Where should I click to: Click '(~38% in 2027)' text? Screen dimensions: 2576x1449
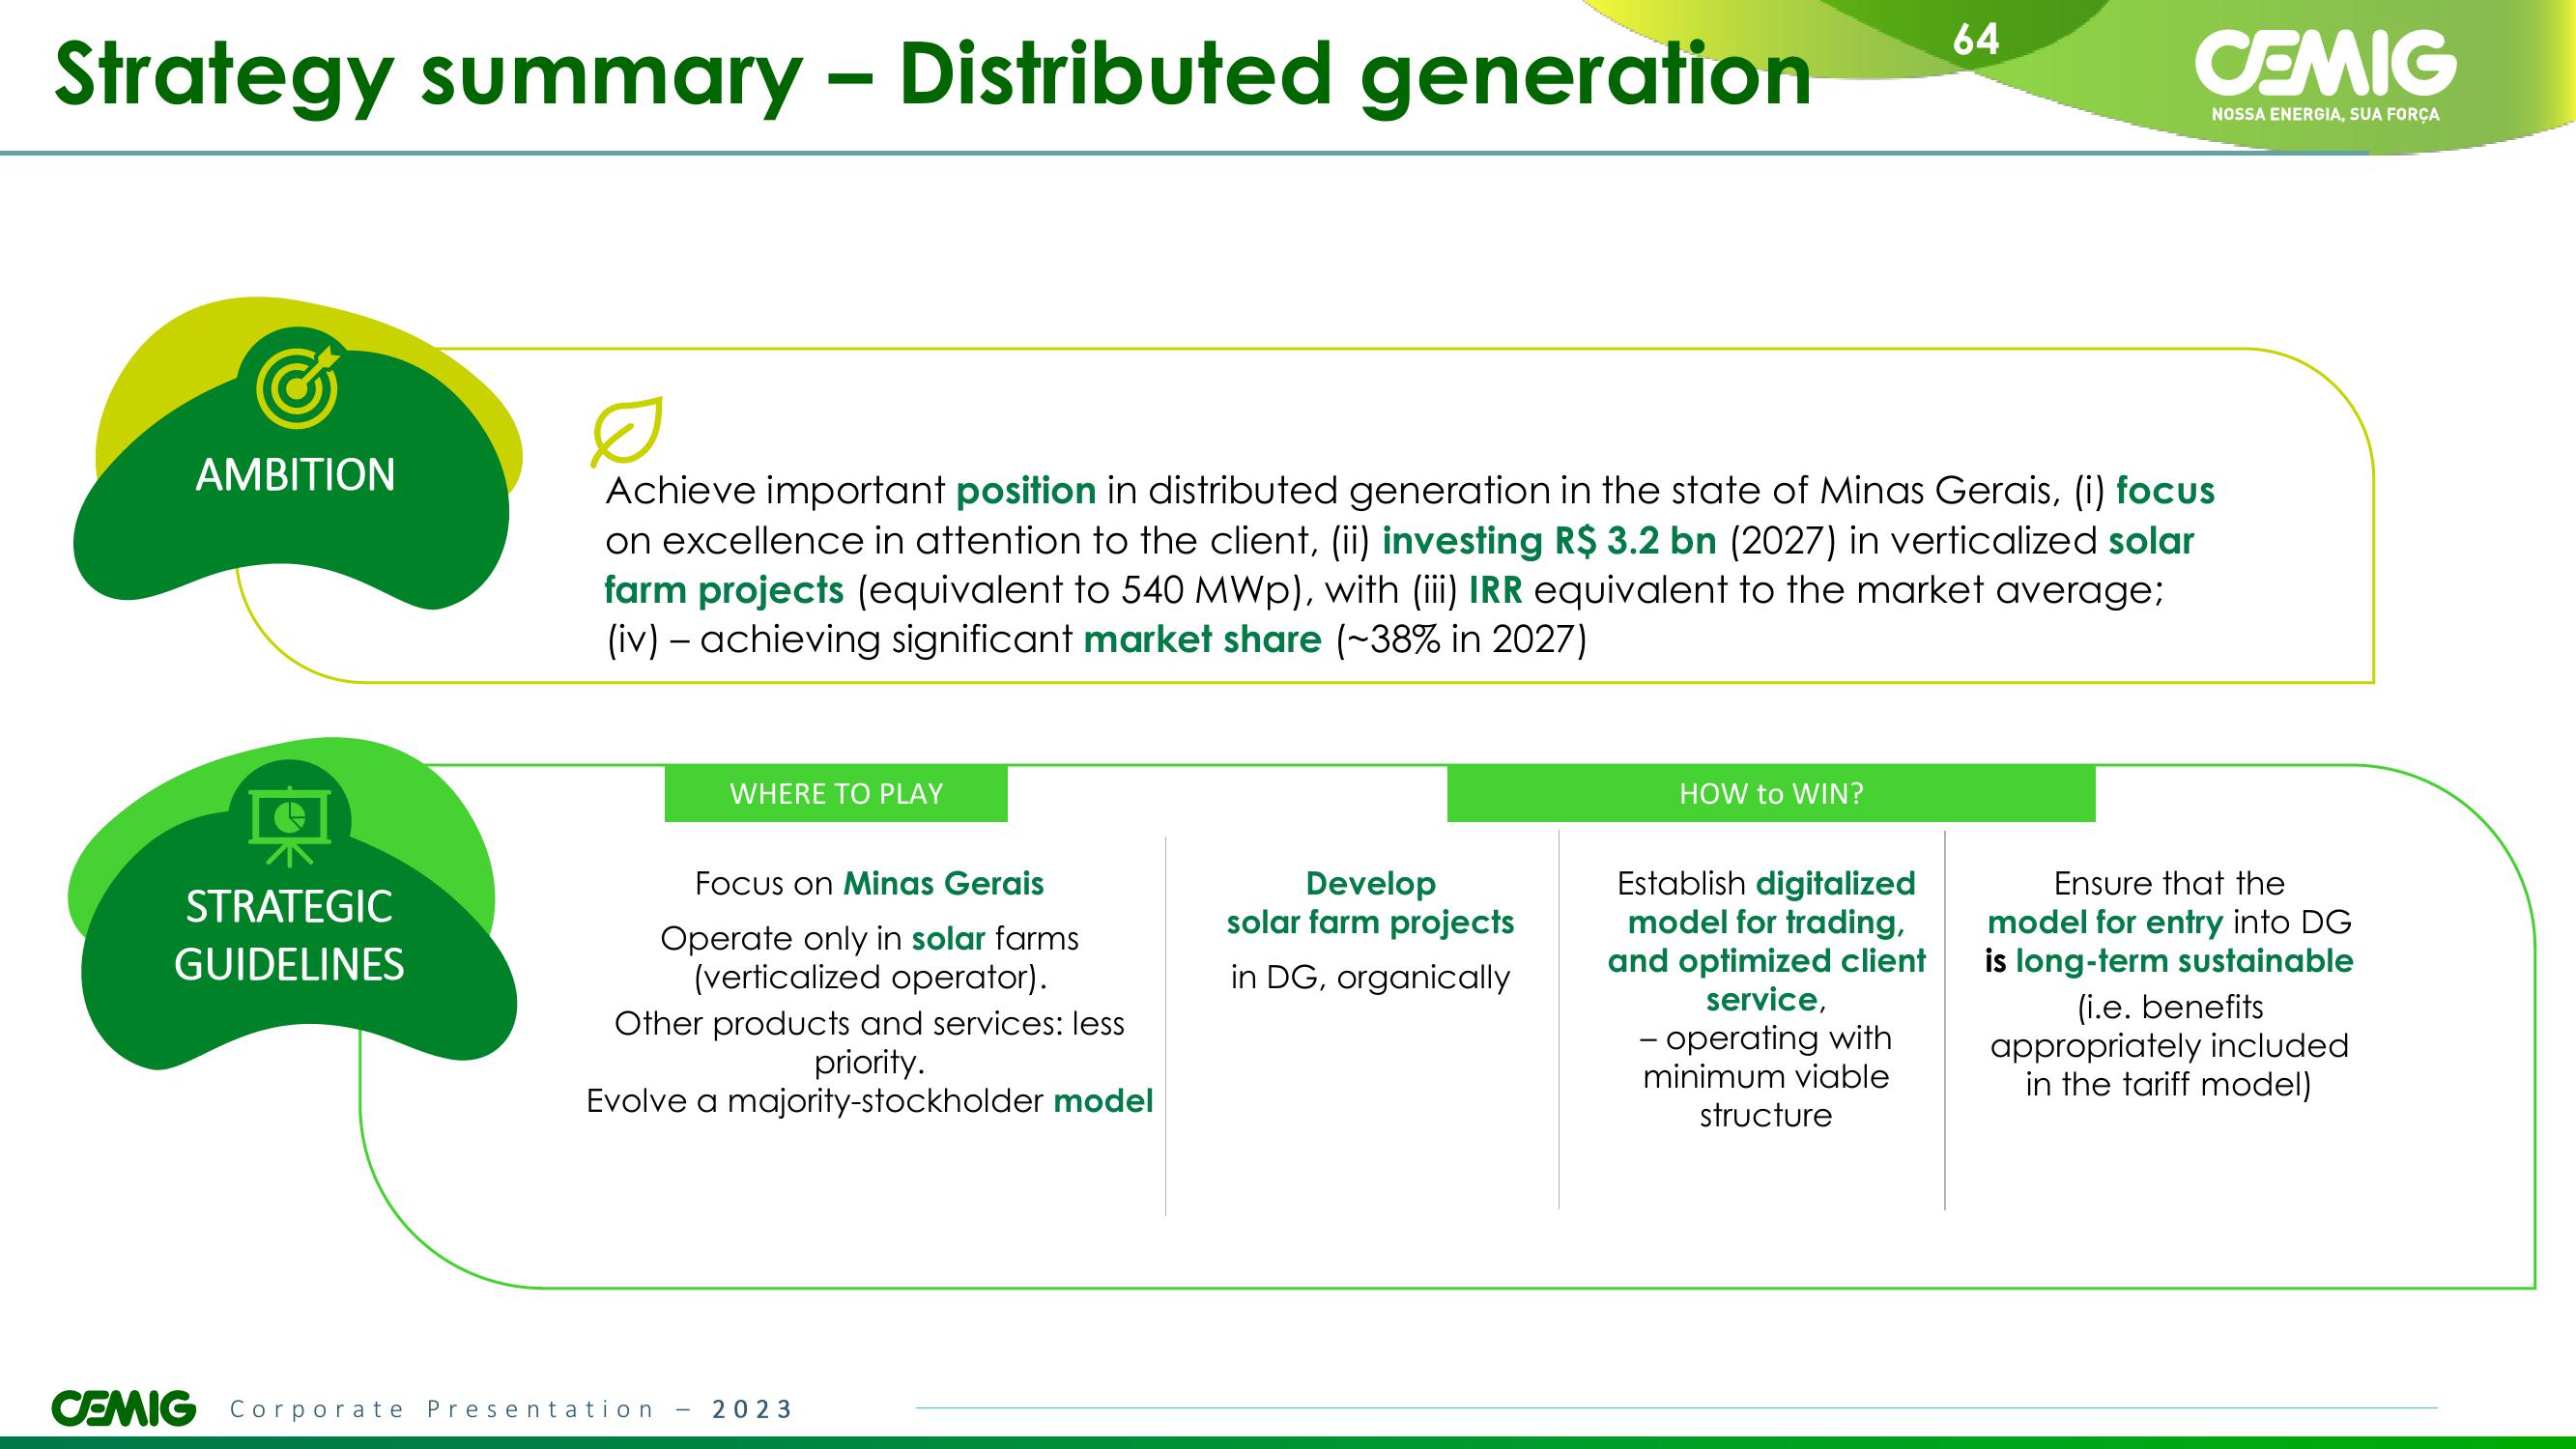(x=1461, y=639)
